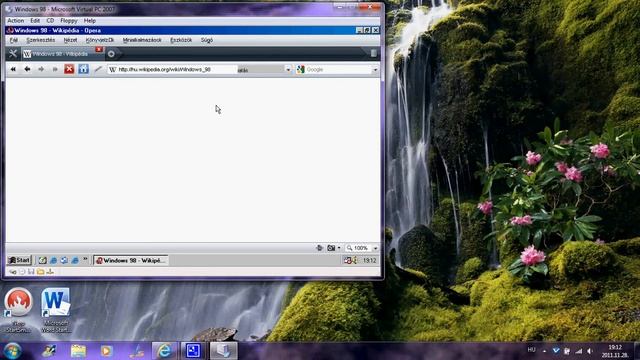Expand the quick launch overflow chevron

pos(85,259)
